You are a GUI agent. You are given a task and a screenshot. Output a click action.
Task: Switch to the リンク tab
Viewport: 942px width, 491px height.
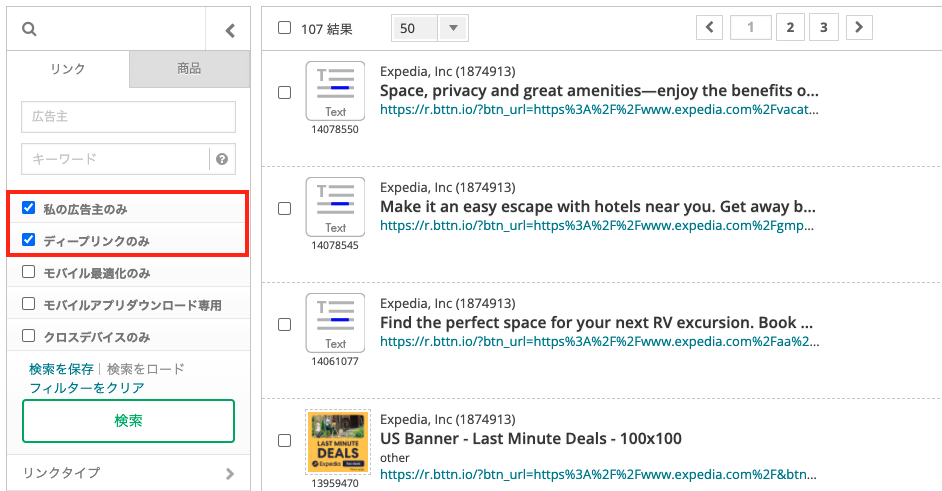click(68, 69)
